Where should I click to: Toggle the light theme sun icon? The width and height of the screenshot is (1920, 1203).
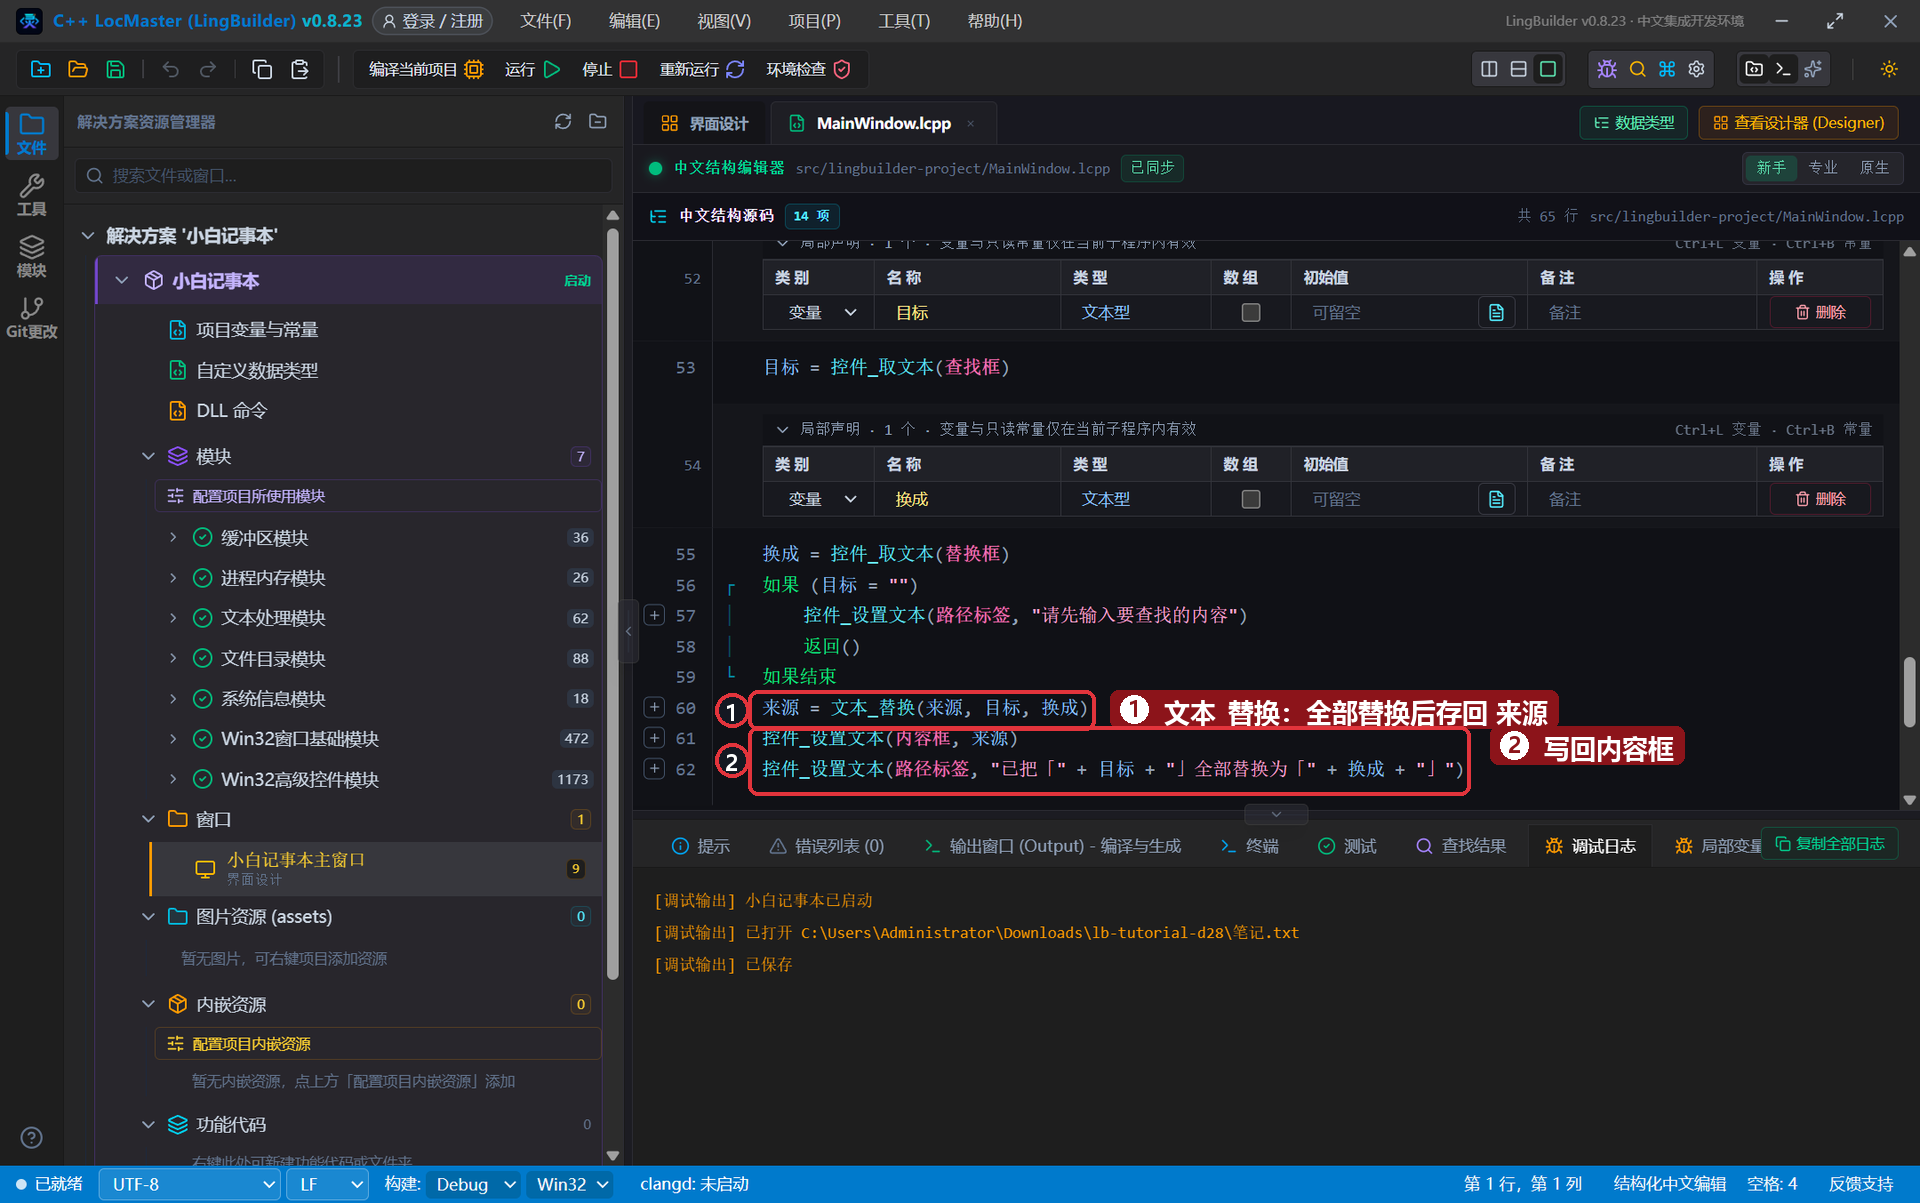(x=1888, y=69)
